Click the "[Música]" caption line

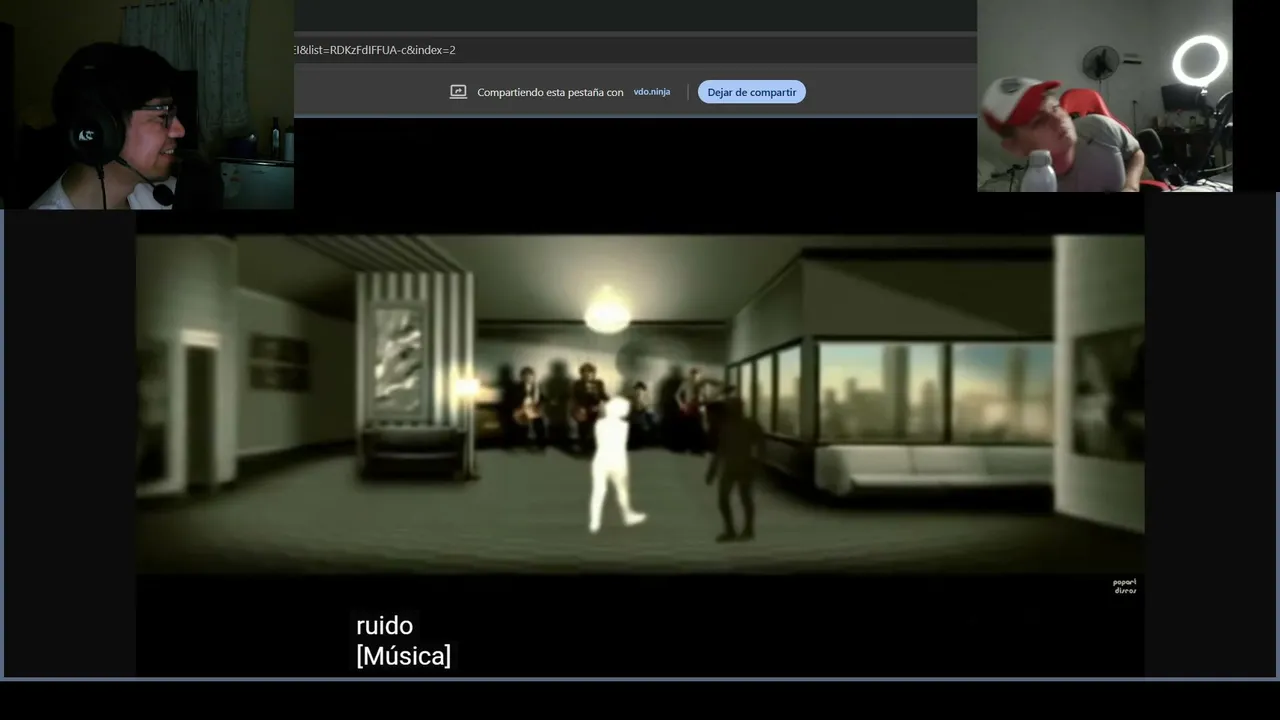[404, 656]
